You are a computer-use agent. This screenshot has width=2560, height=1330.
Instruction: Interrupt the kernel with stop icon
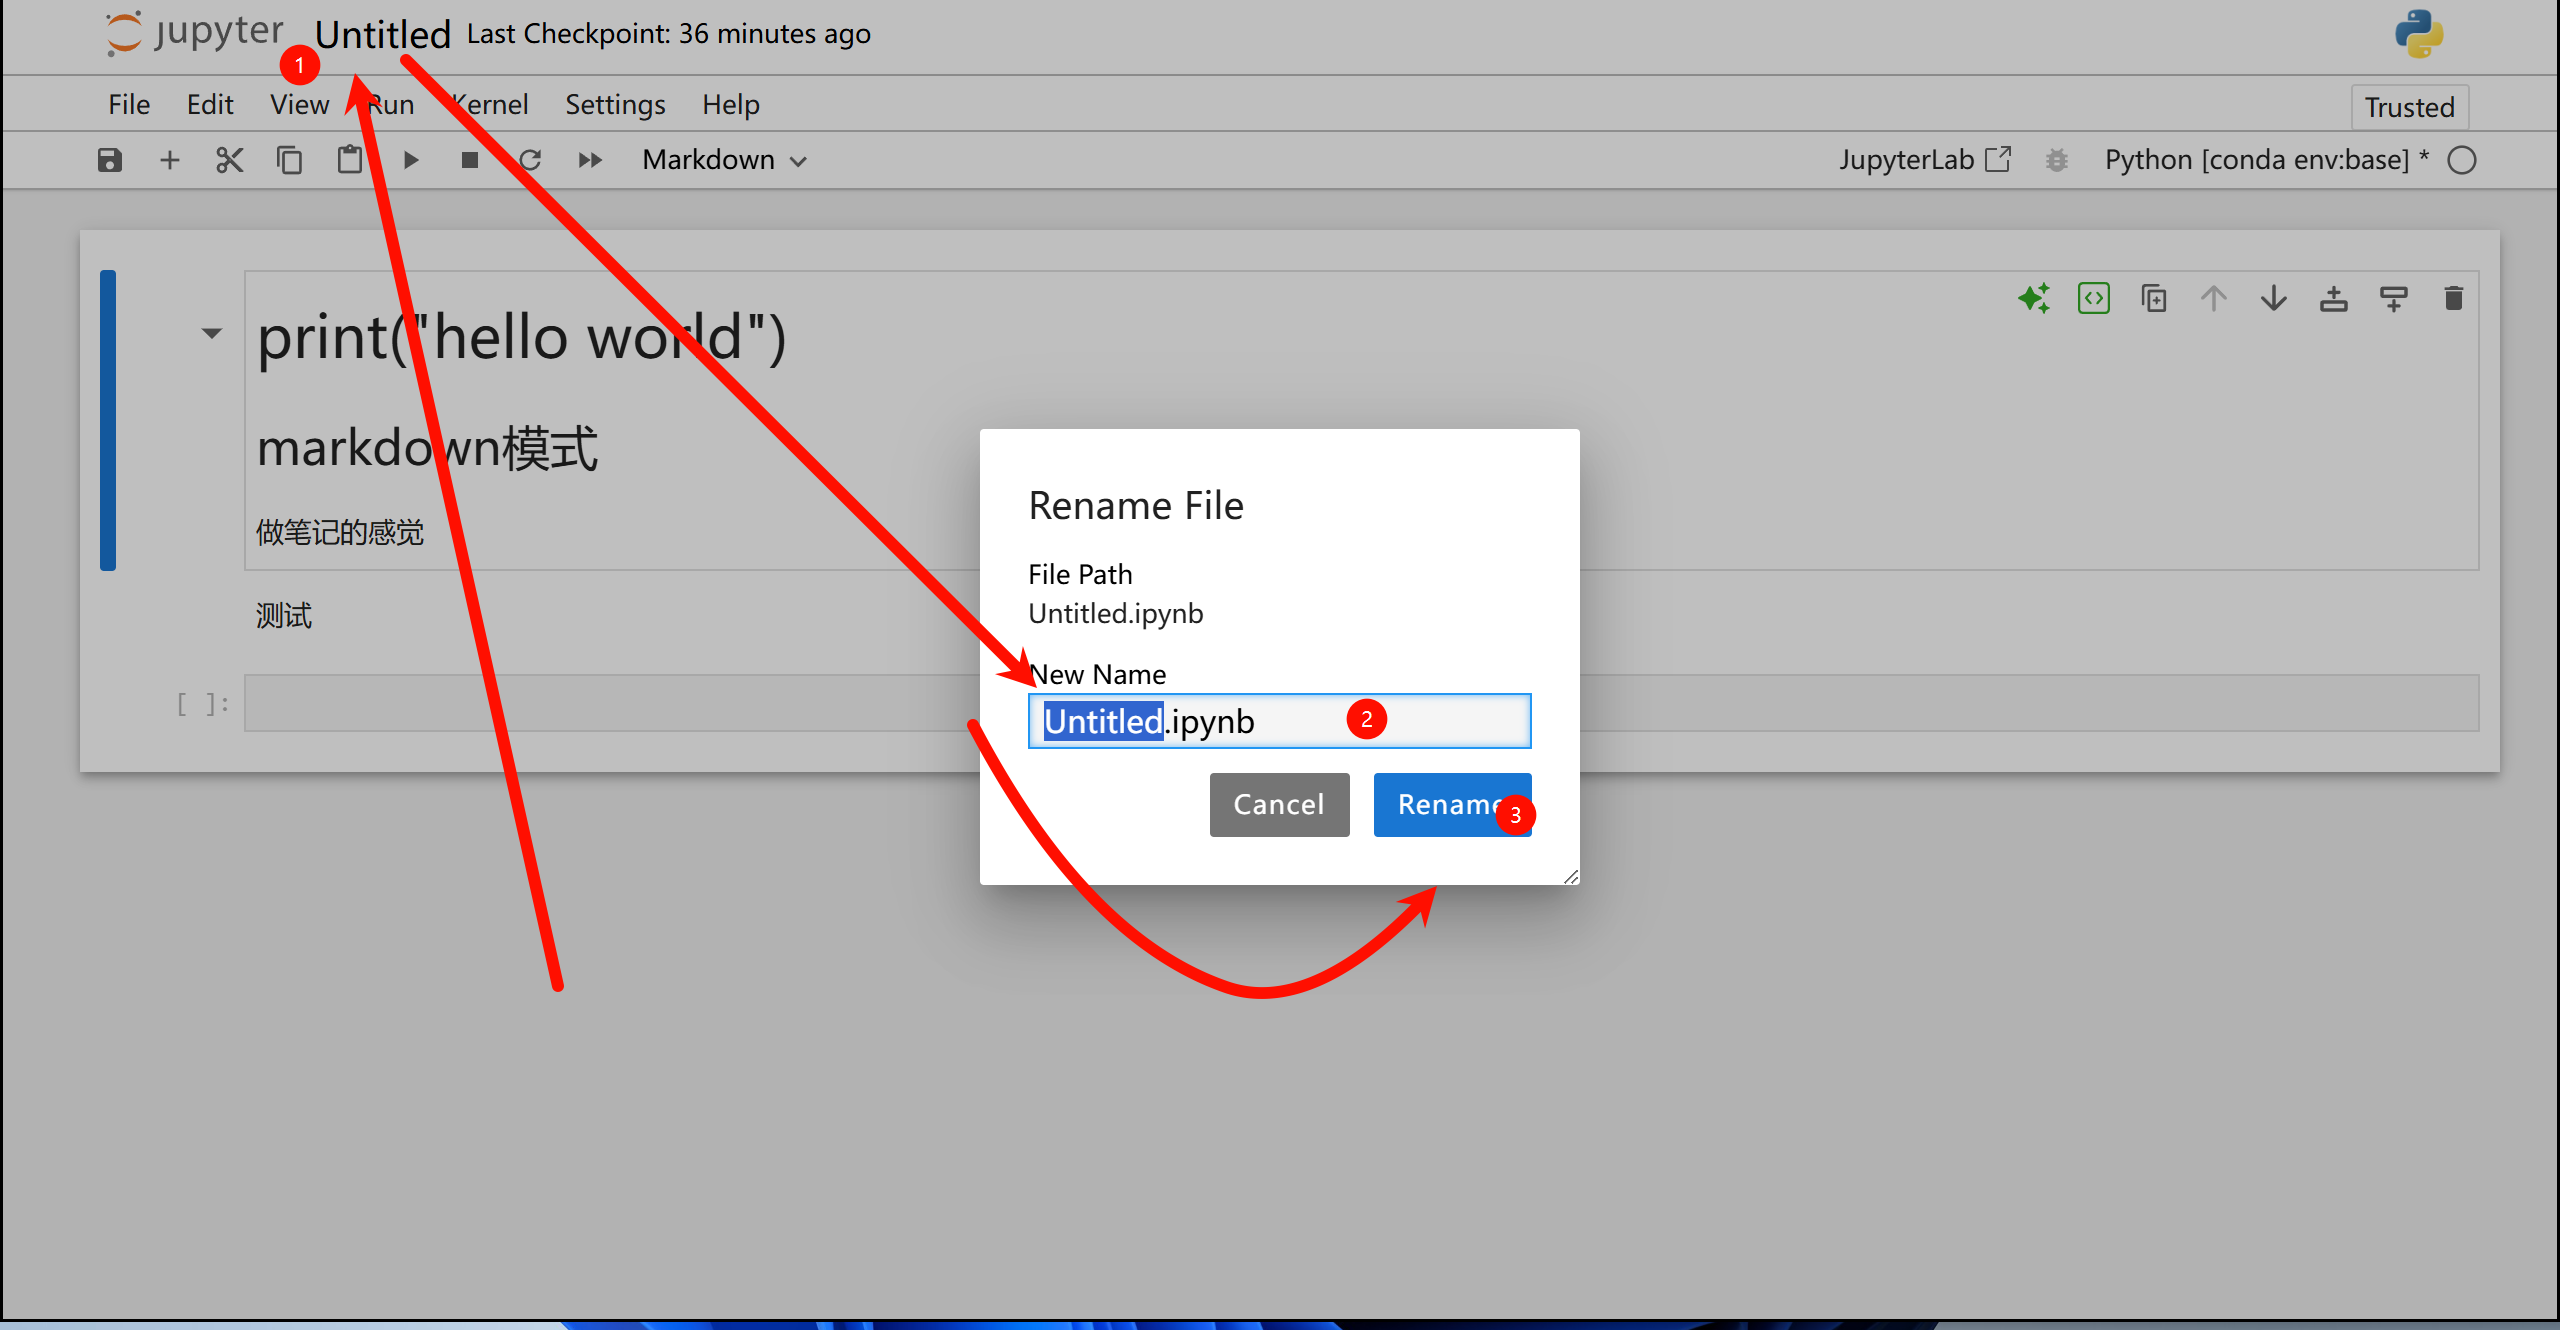pyautogui.click(x=469, y=160)
